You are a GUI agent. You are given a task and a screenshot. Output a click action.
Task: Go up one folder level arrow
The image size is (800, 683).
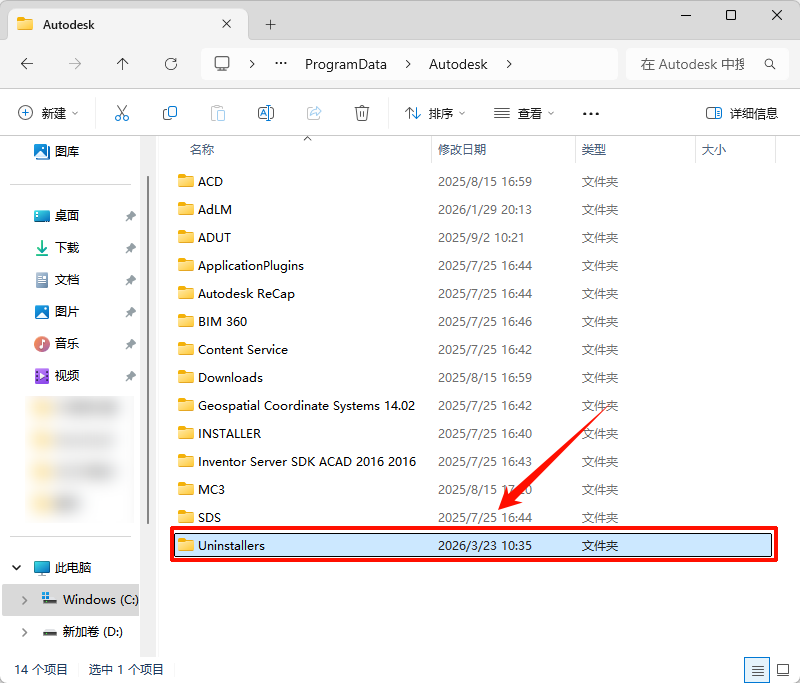pyautogui.click(x=123, y=64)
